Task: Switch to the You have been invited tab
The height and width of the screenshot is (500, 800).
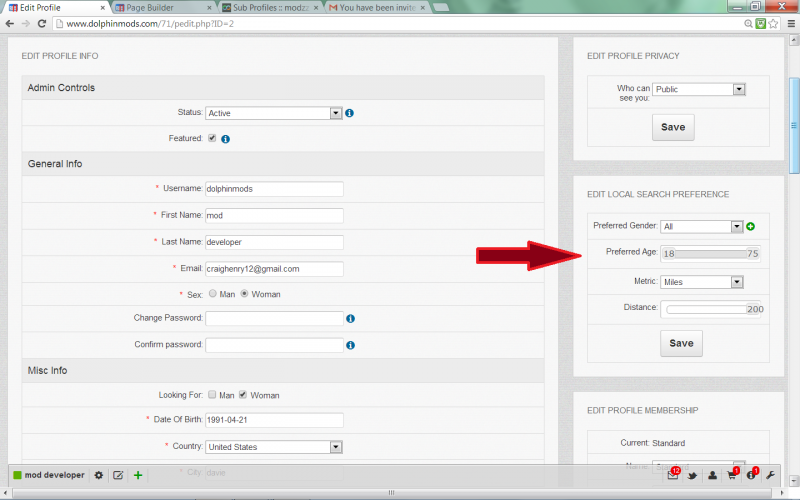Action: point(377,8)
